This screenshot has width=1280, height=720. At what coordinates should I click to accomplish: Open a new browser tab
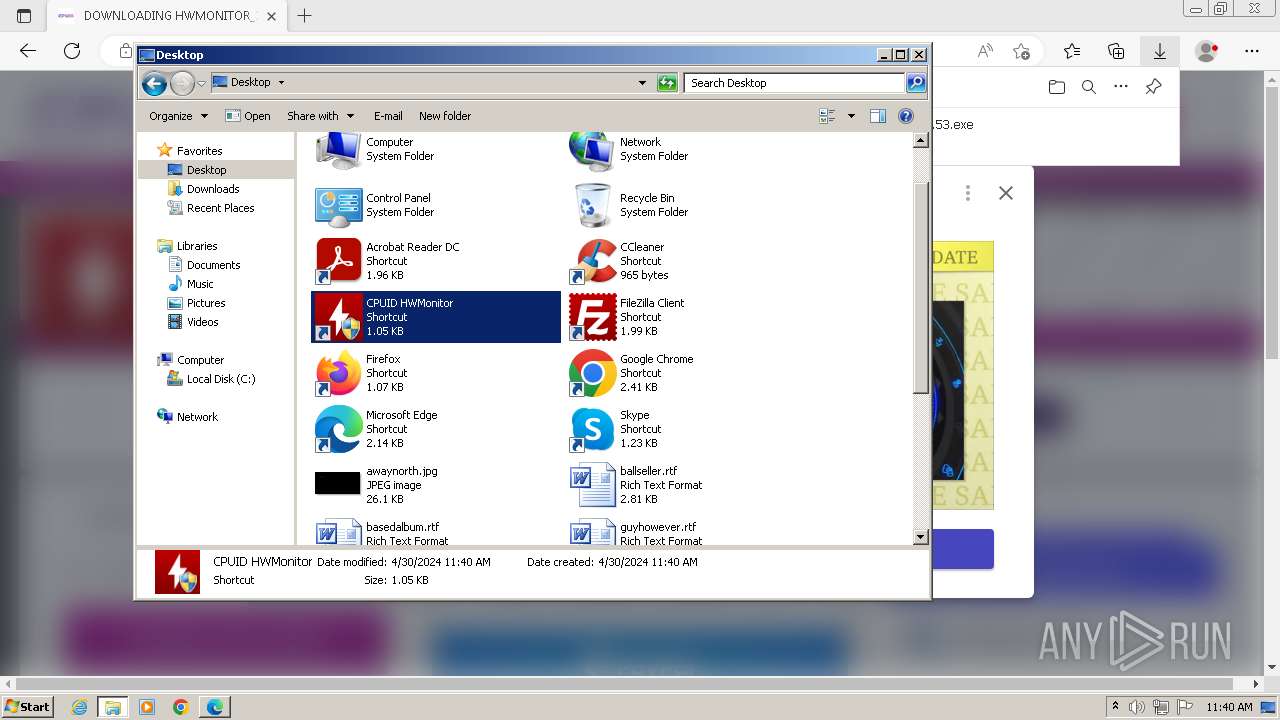(305, 16)
